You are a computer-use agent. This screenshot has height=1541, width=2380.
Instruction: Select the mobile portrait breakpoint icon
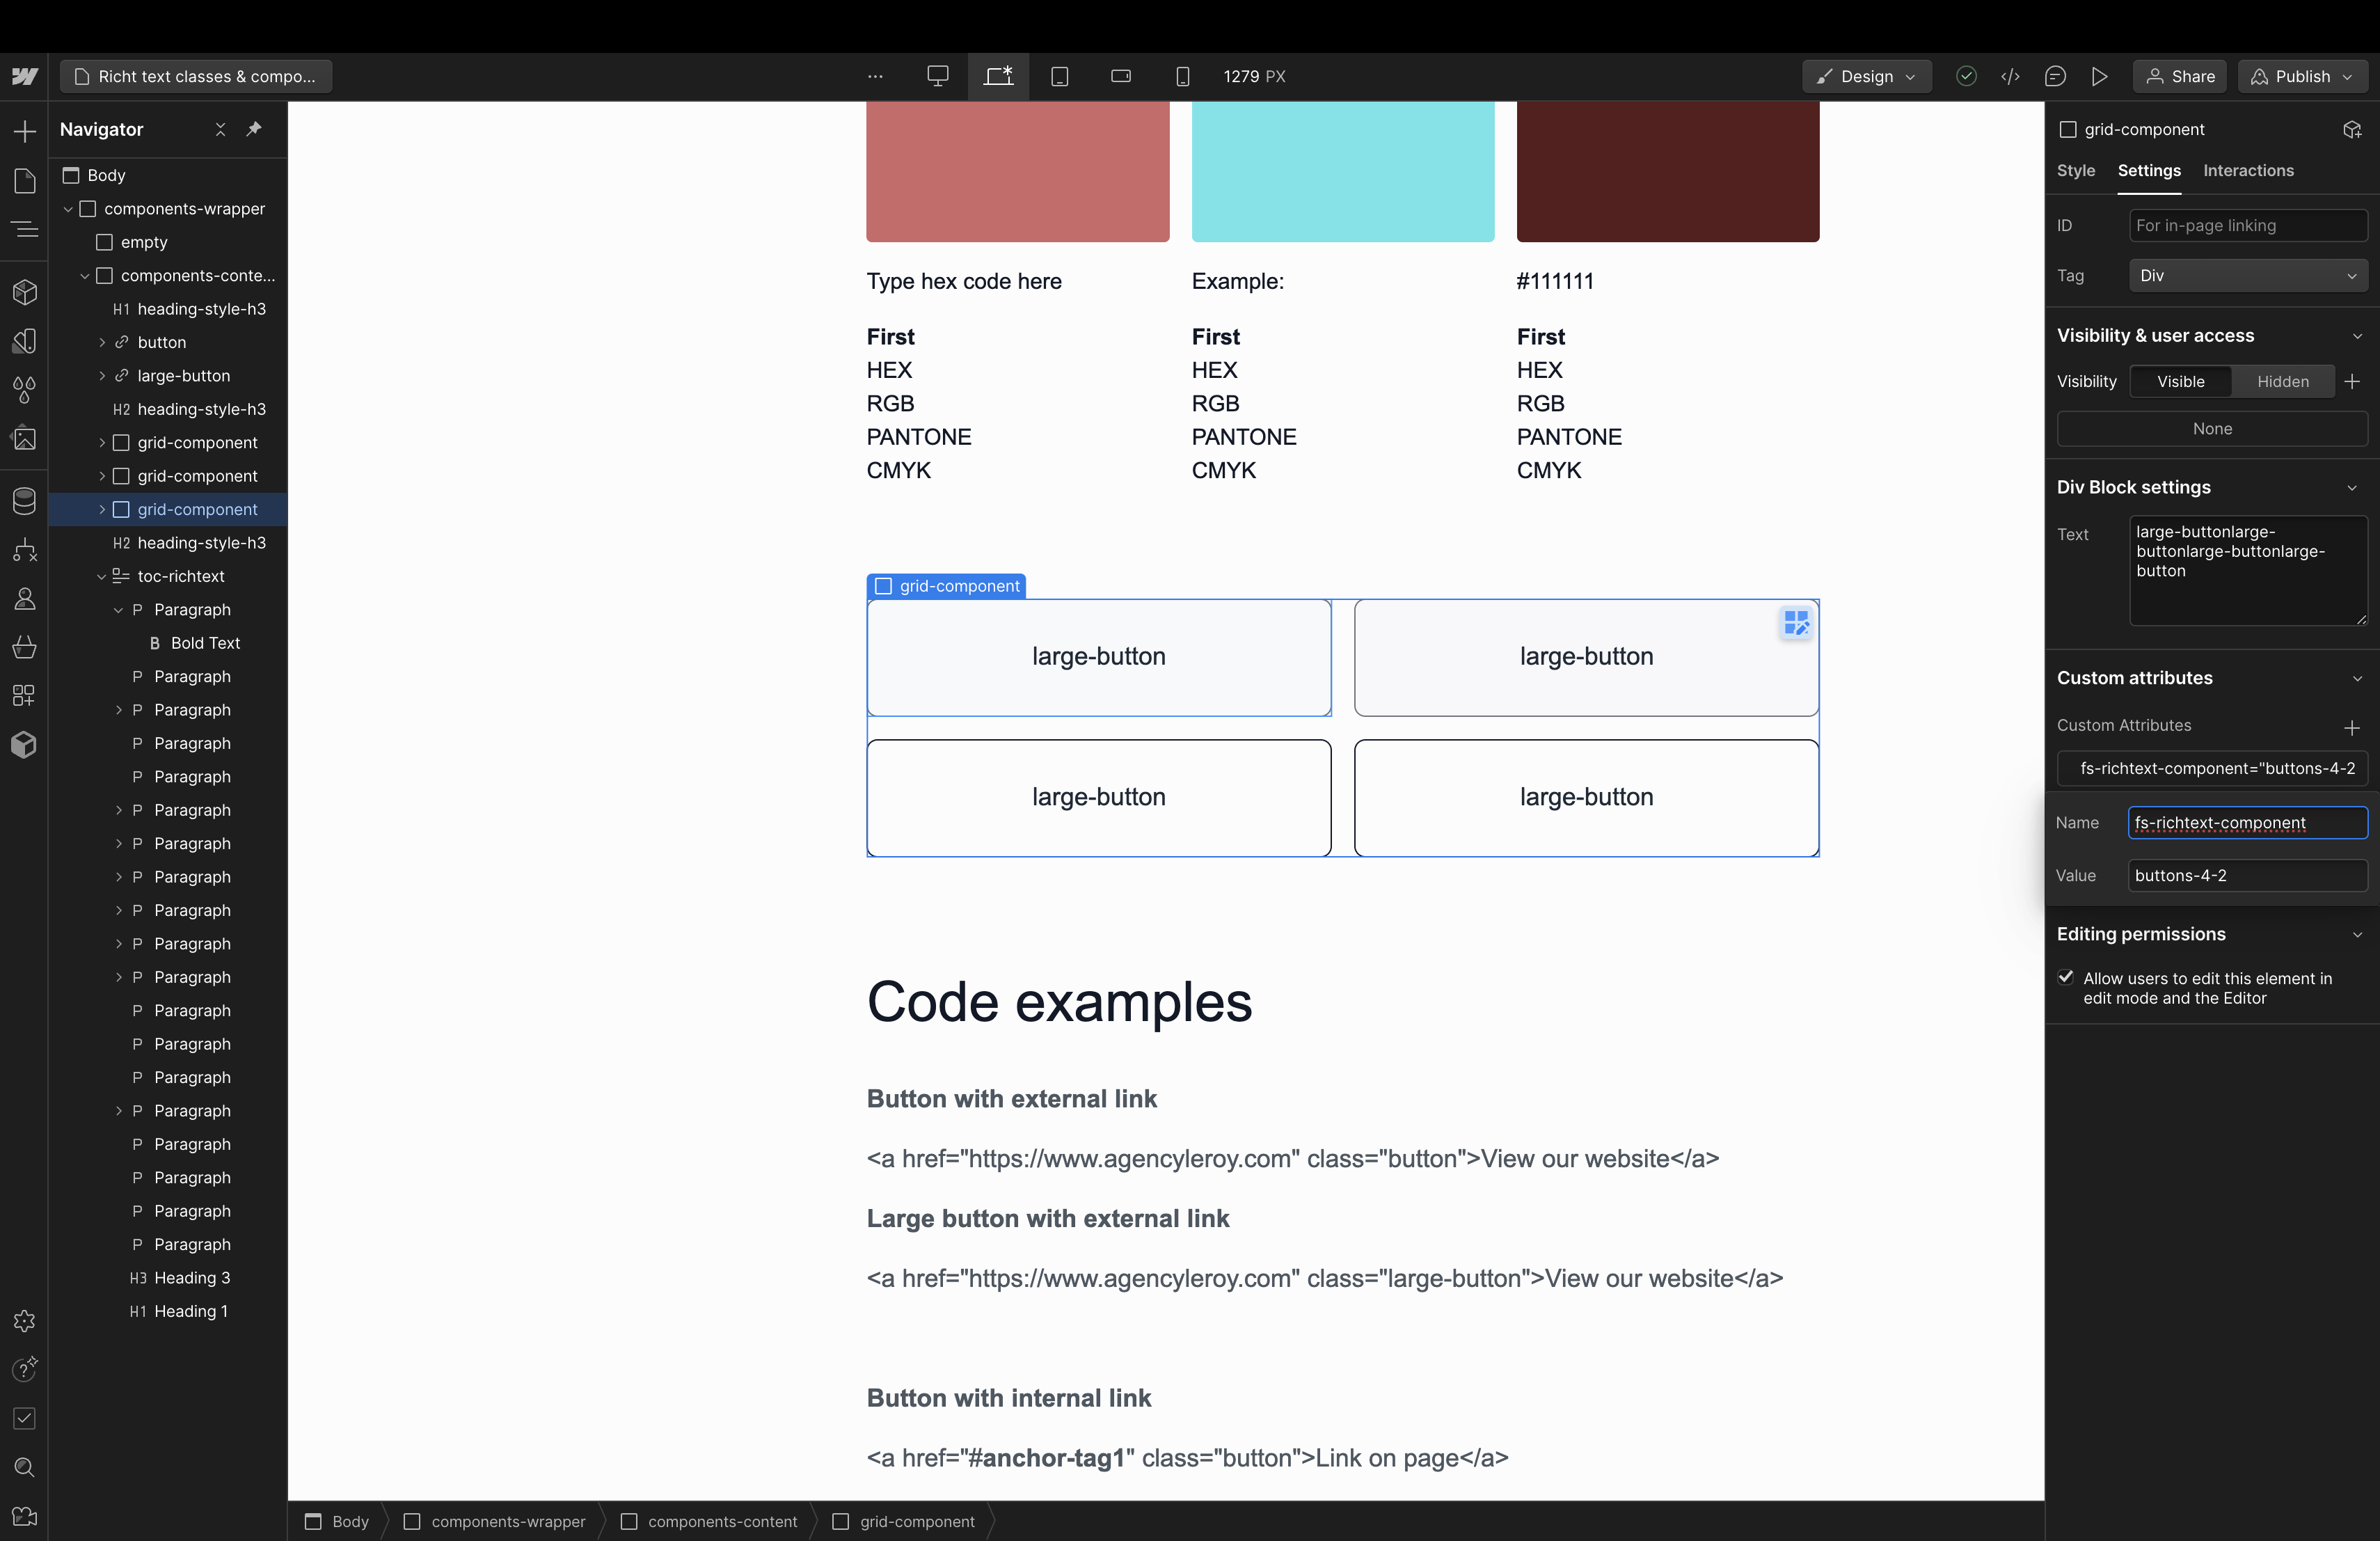coord(1182,76)
